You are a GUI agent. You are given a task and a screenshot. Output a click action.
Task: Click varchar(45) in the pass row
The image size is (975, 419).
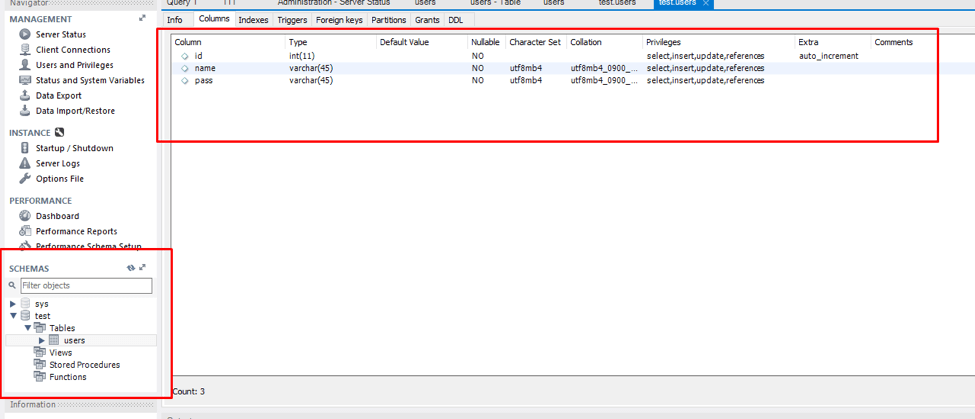(311, 81)
